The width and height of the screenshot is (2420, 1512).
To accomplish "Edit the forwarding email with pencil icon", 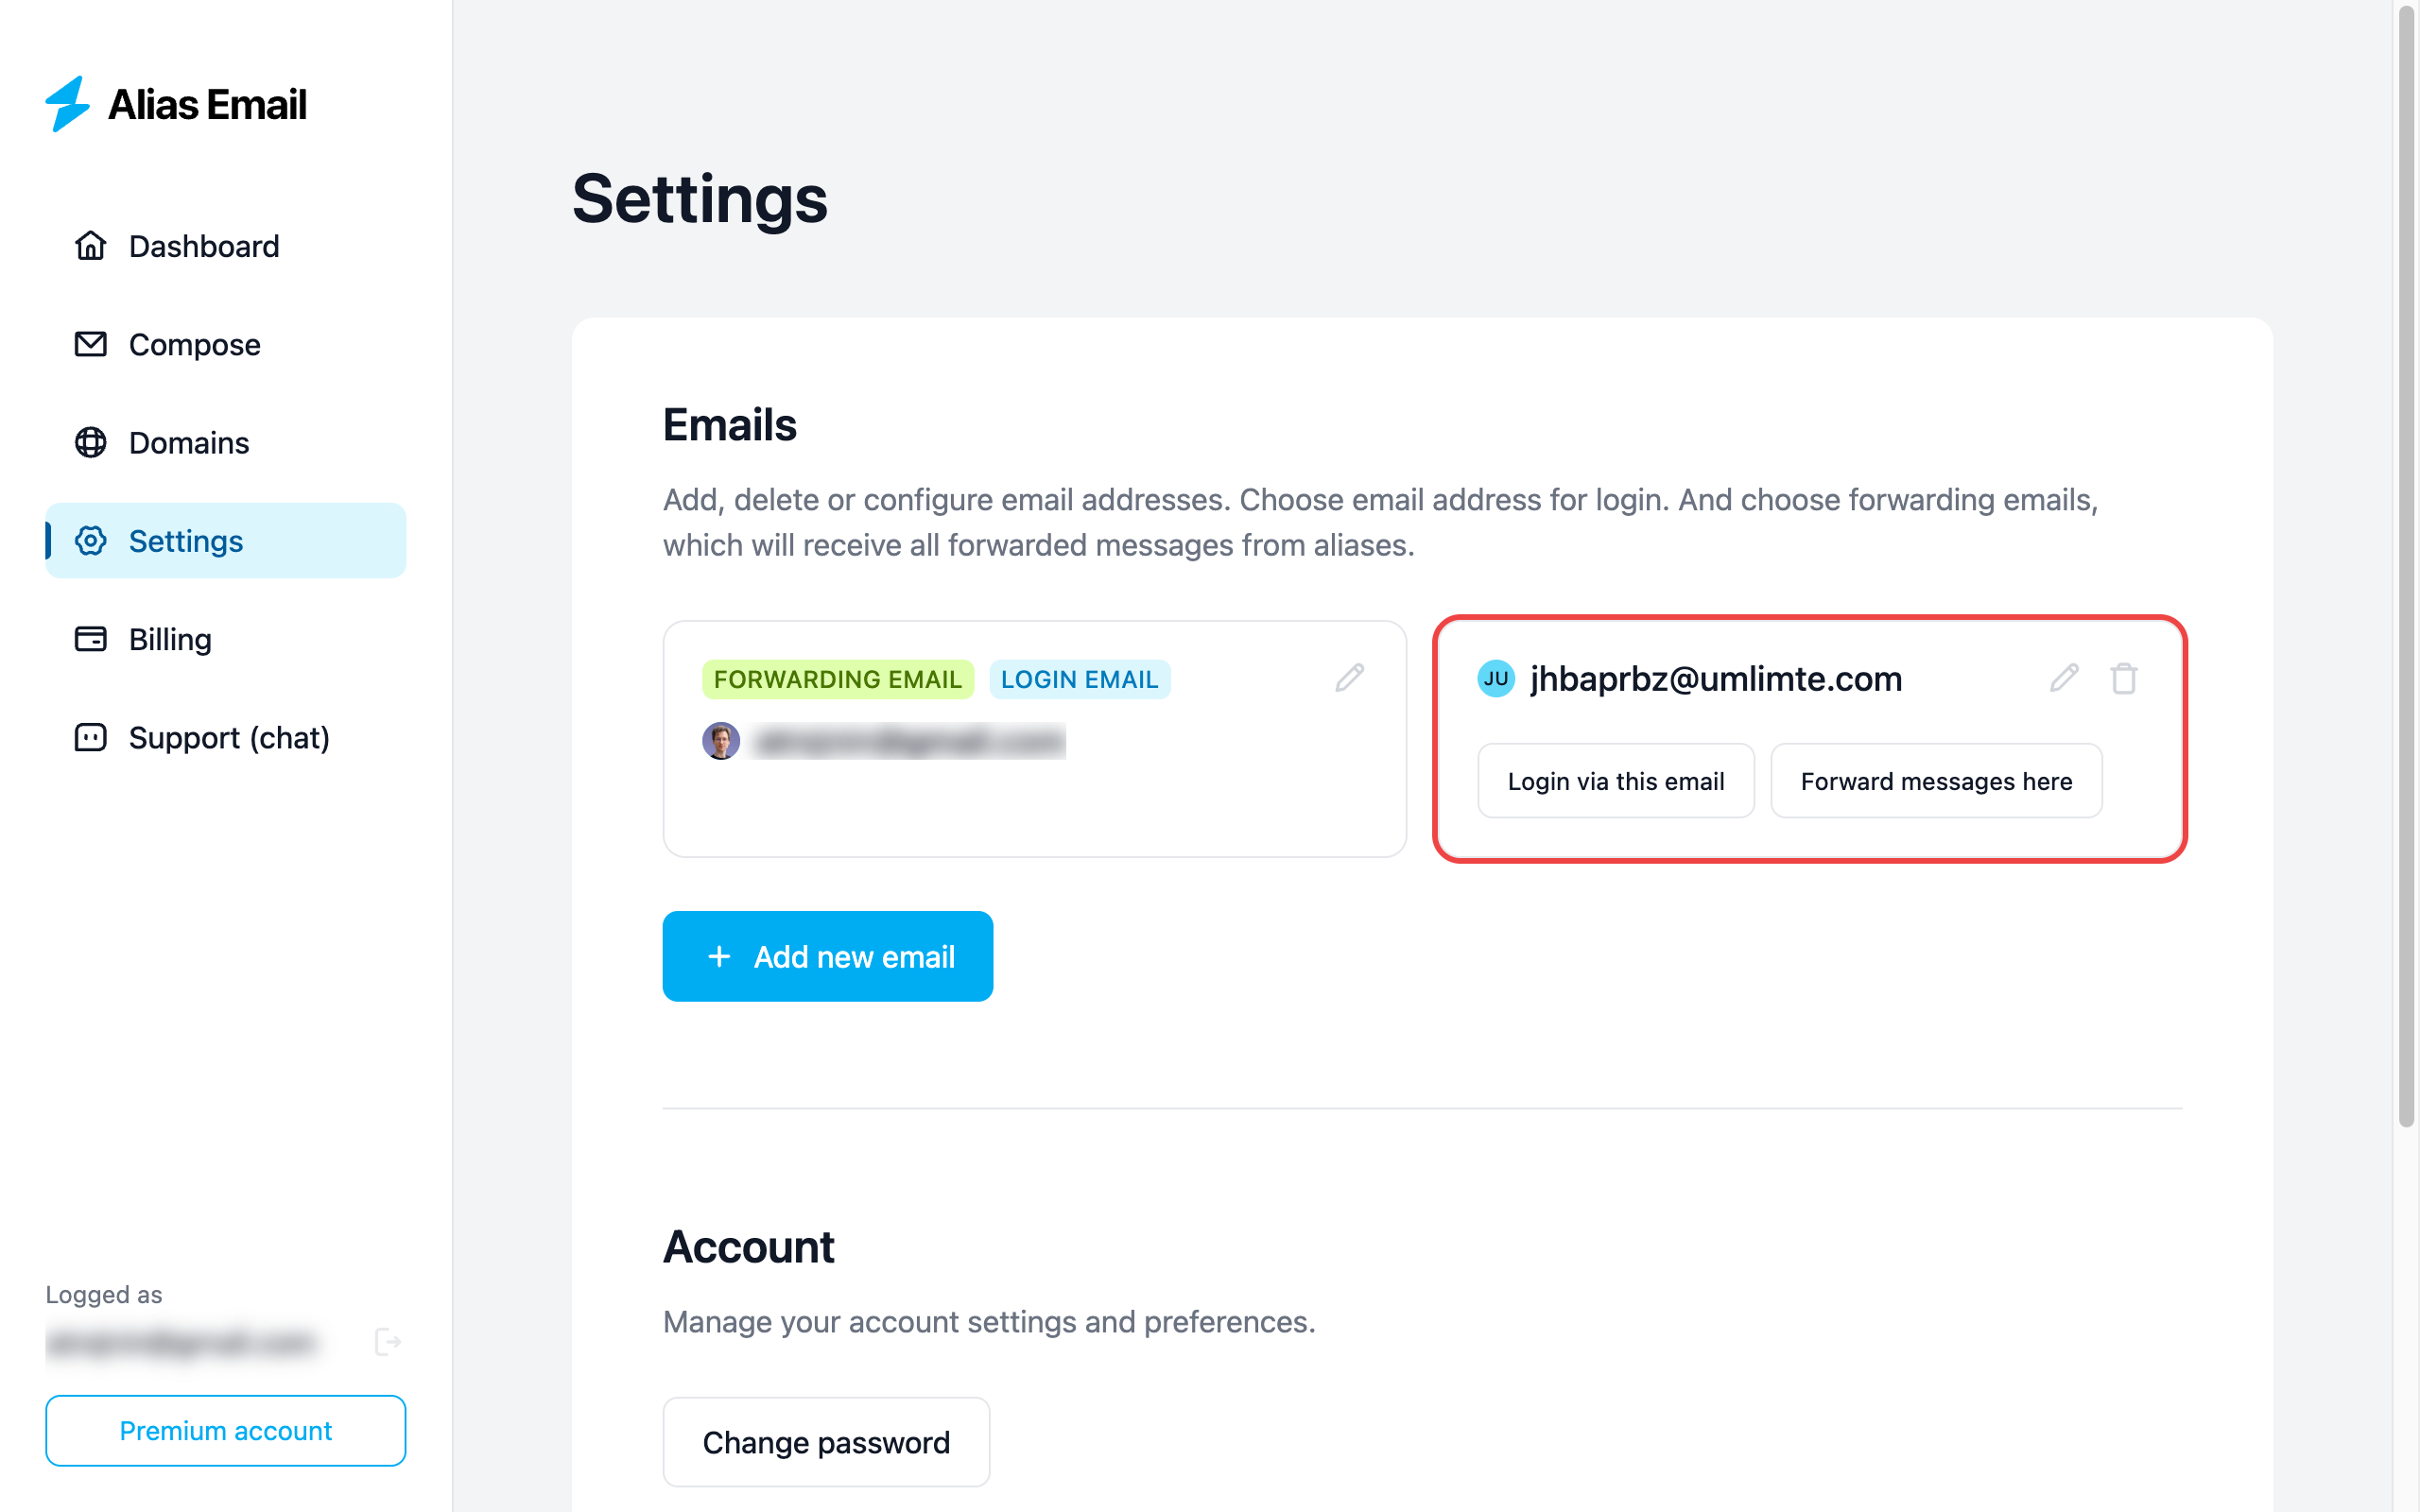I will point(1349,678).
